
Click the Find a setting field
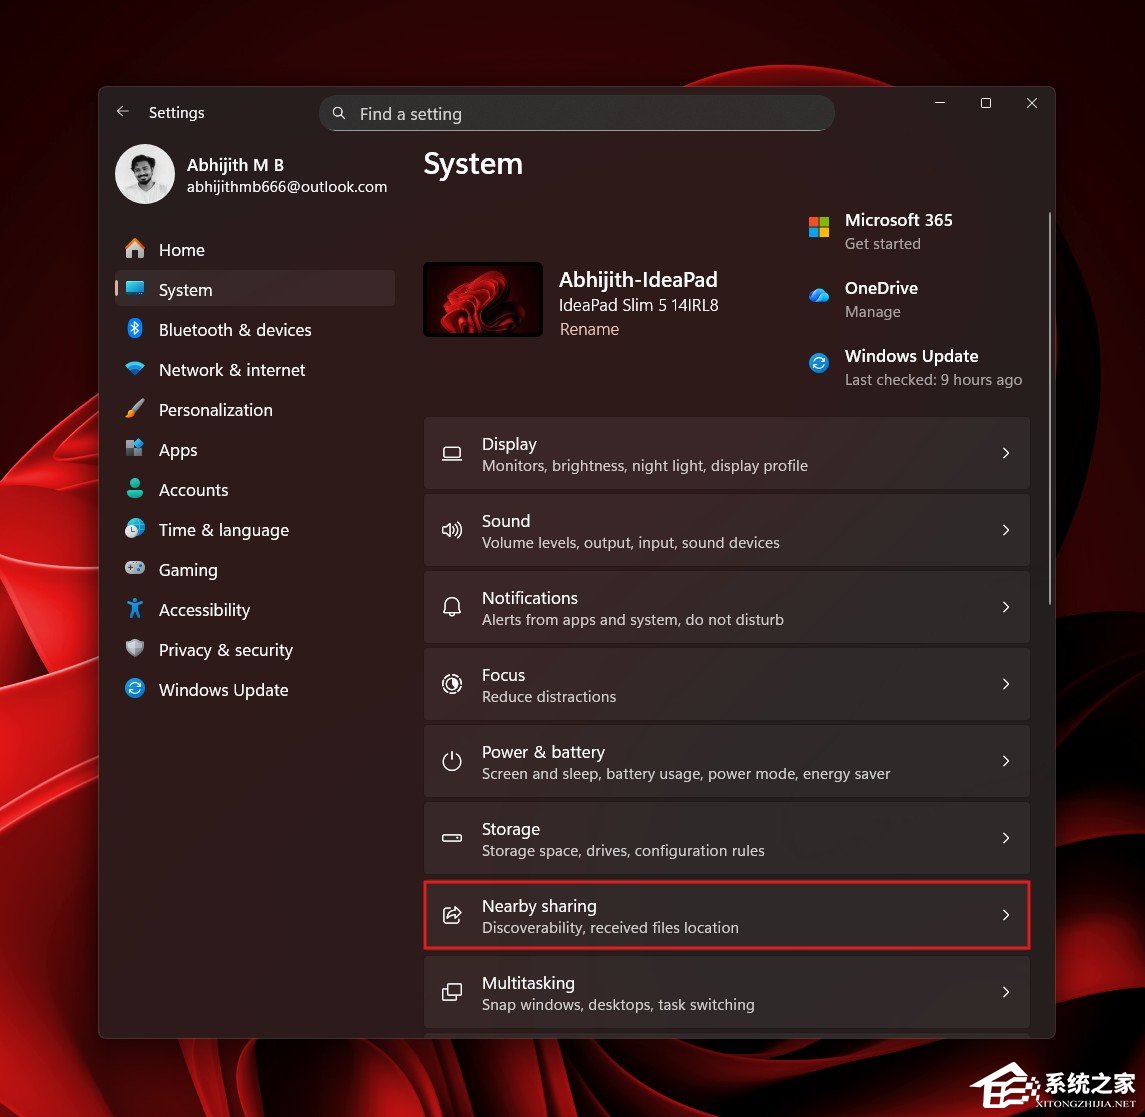[x=577, y=113]
